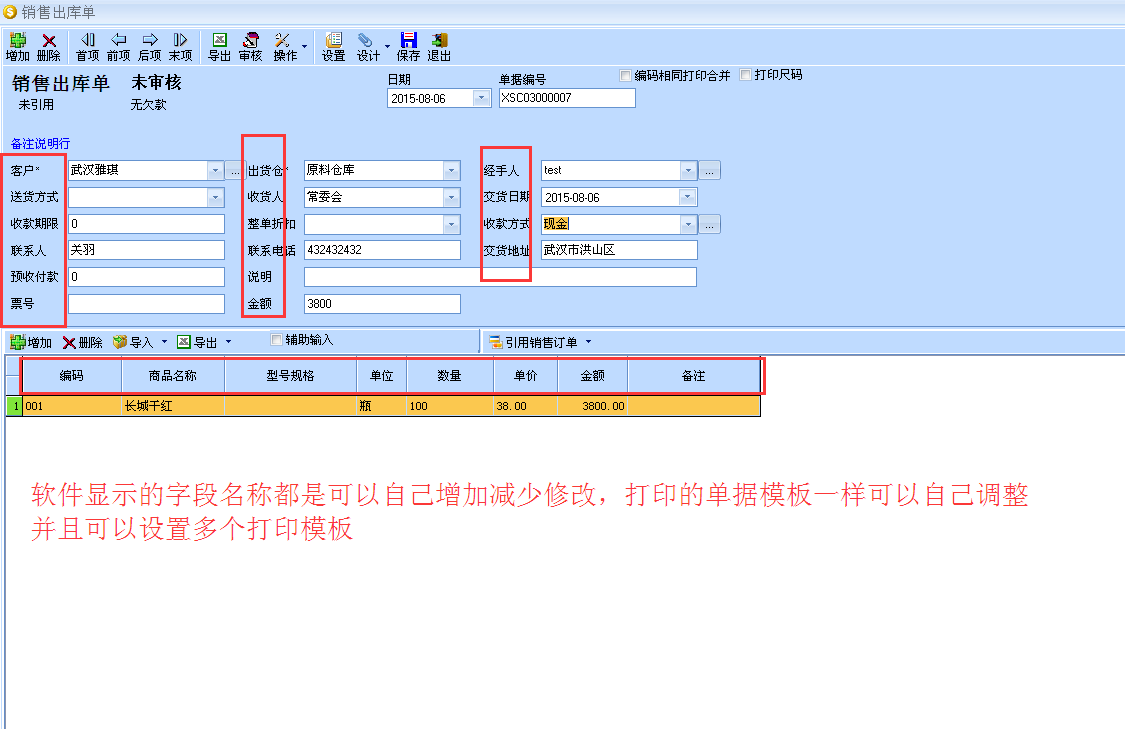The height and width of the screenshot is (729, 1125).
Task: Click the 交货地址 field
Action: 618,250
